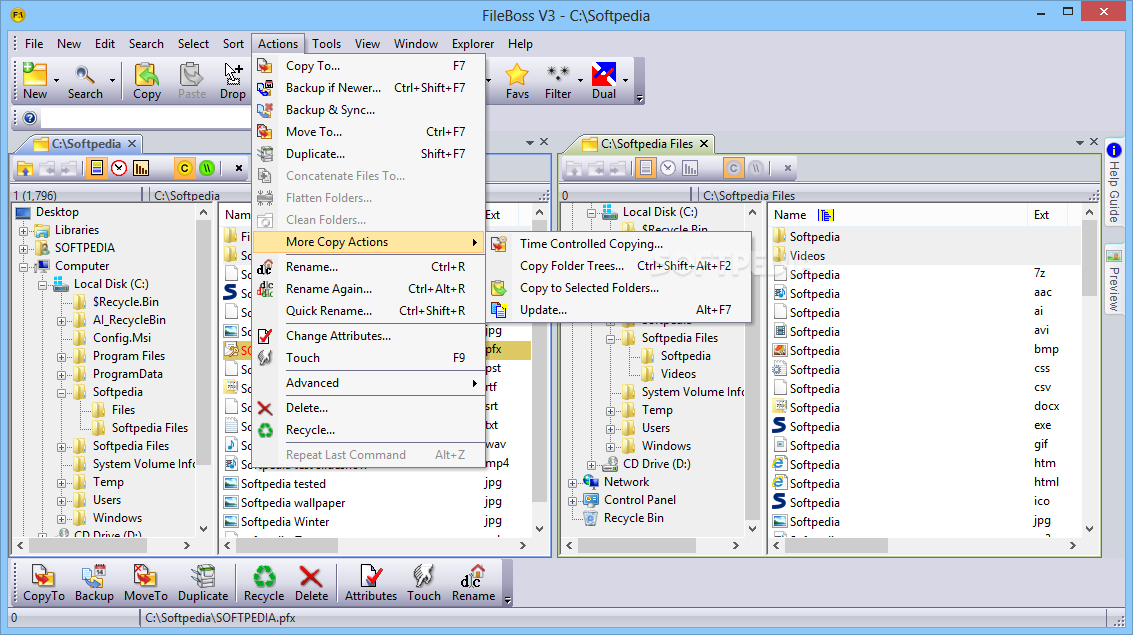Click Recycle button in bottom toolbar
Screen dimensions: 1133x635
(x=264, y=583)
